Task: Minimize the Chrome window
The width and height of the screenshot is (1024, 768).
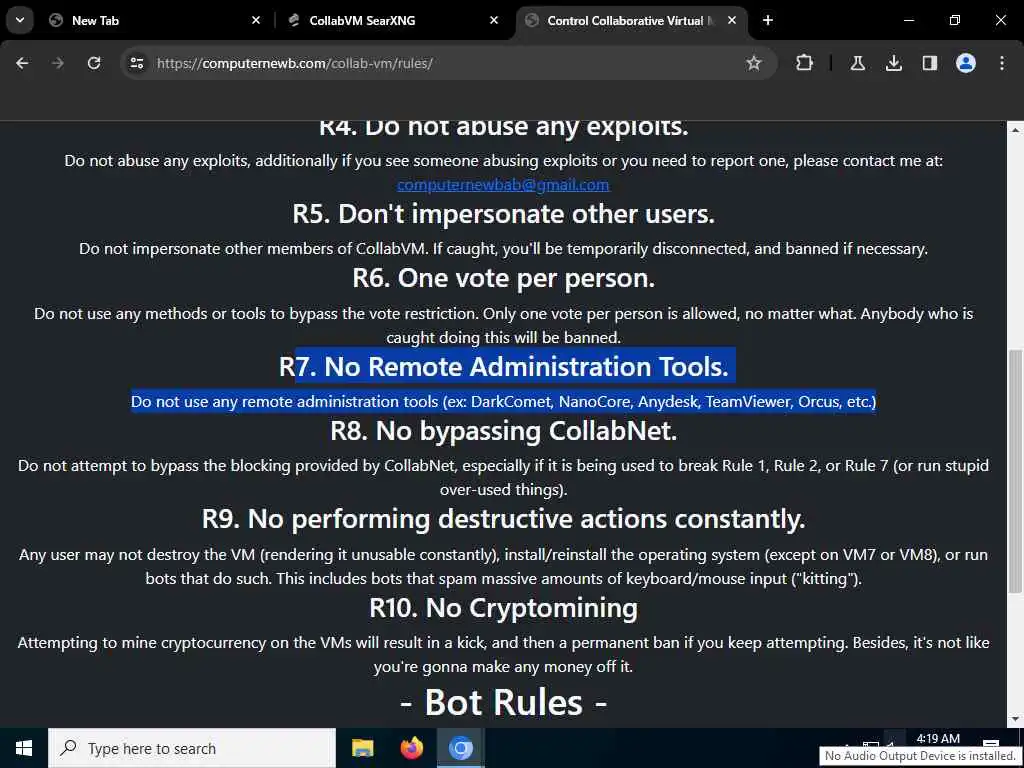Action: coord(908,20)
